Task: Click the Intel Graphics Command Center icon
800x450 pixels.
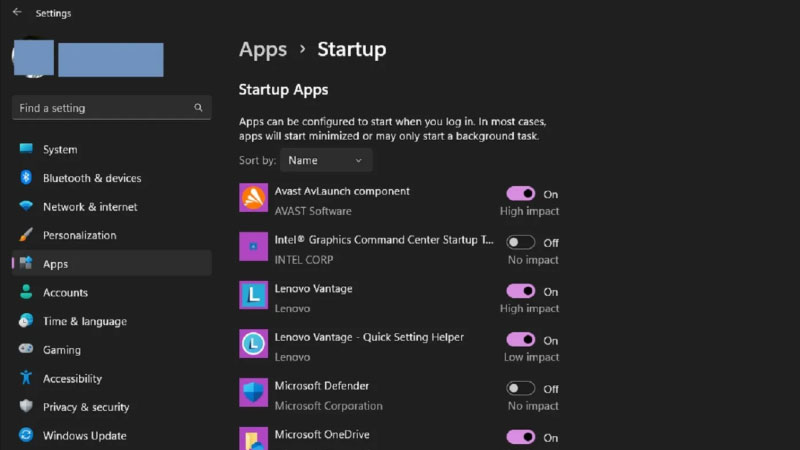Action: (x=254, y=246)
